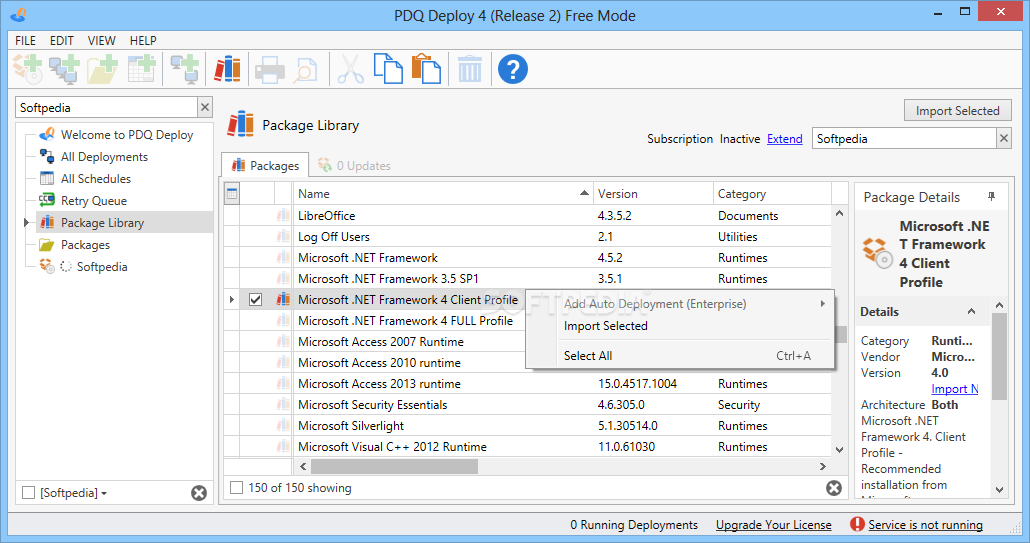Image resolution: width=1030 pixels, height=543 pixels.
Task: Click the Package Details vertical scrollbar thumb
Action: pyautogui.click(x=999, y=355)
